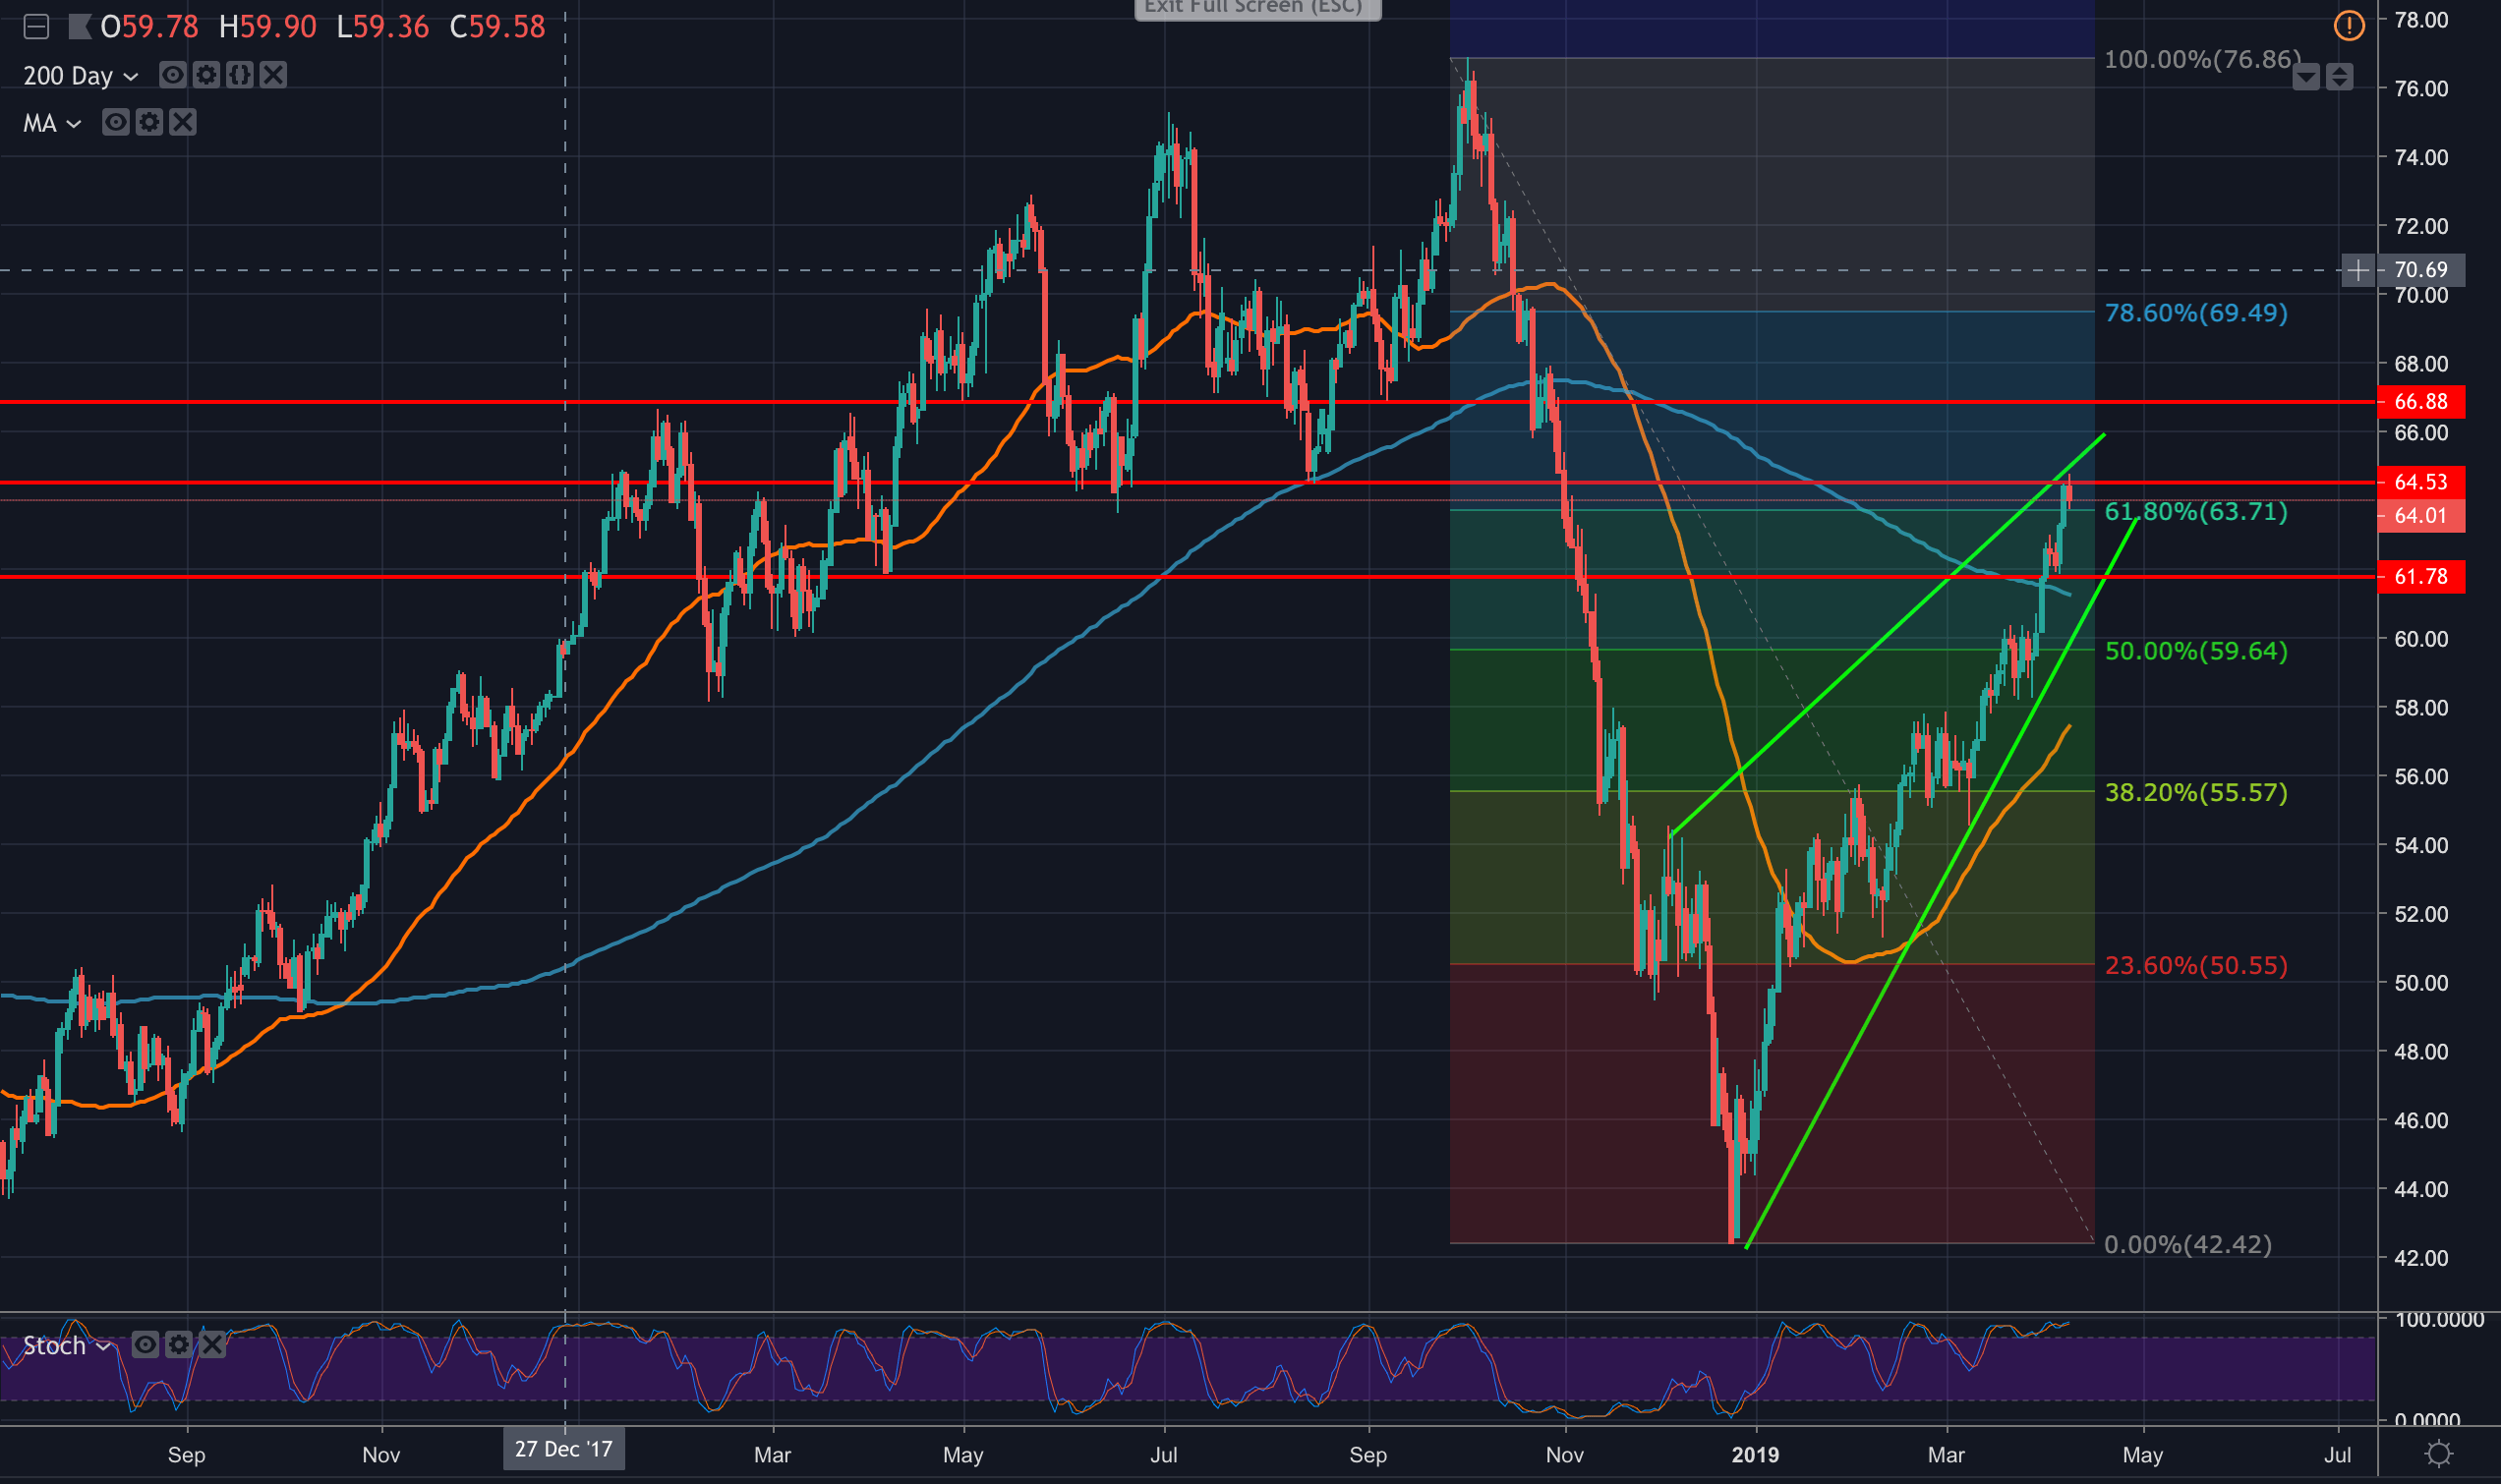Remove the MA indicator
This screenshot has height=1484, width=2501.
coord(182,122)
